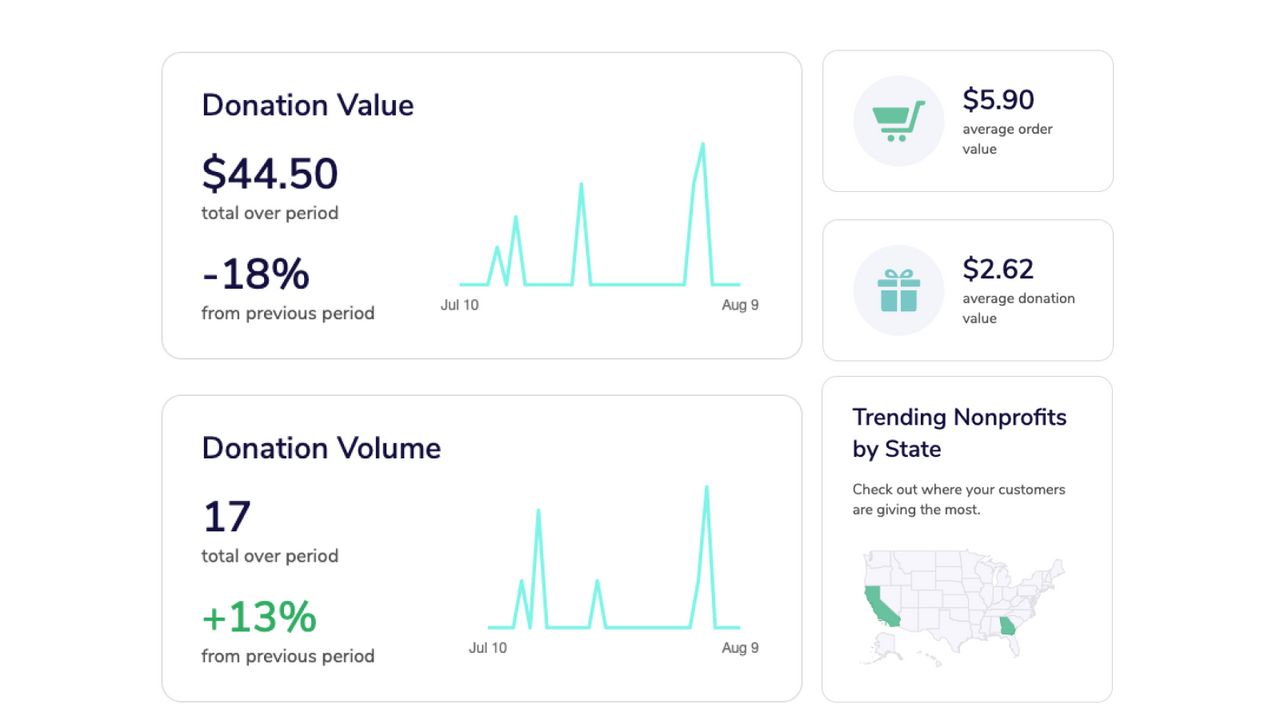Click the 'average order value' label
This screenshot has height=720, width=1280.
[x=1007, y=139]
